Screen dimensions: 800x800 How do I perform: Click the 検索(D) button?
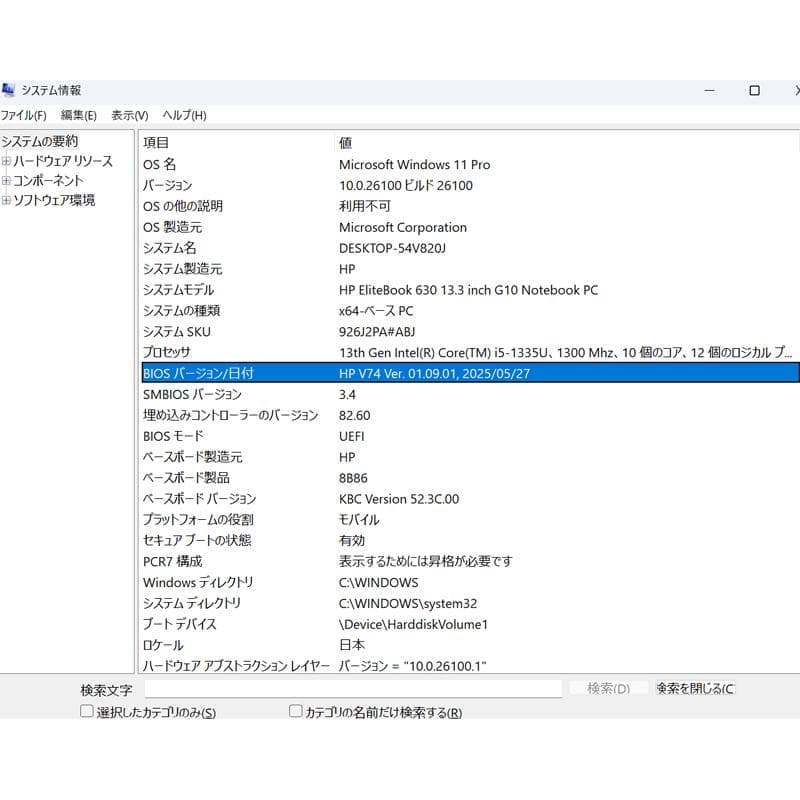(x=608, y=689)
